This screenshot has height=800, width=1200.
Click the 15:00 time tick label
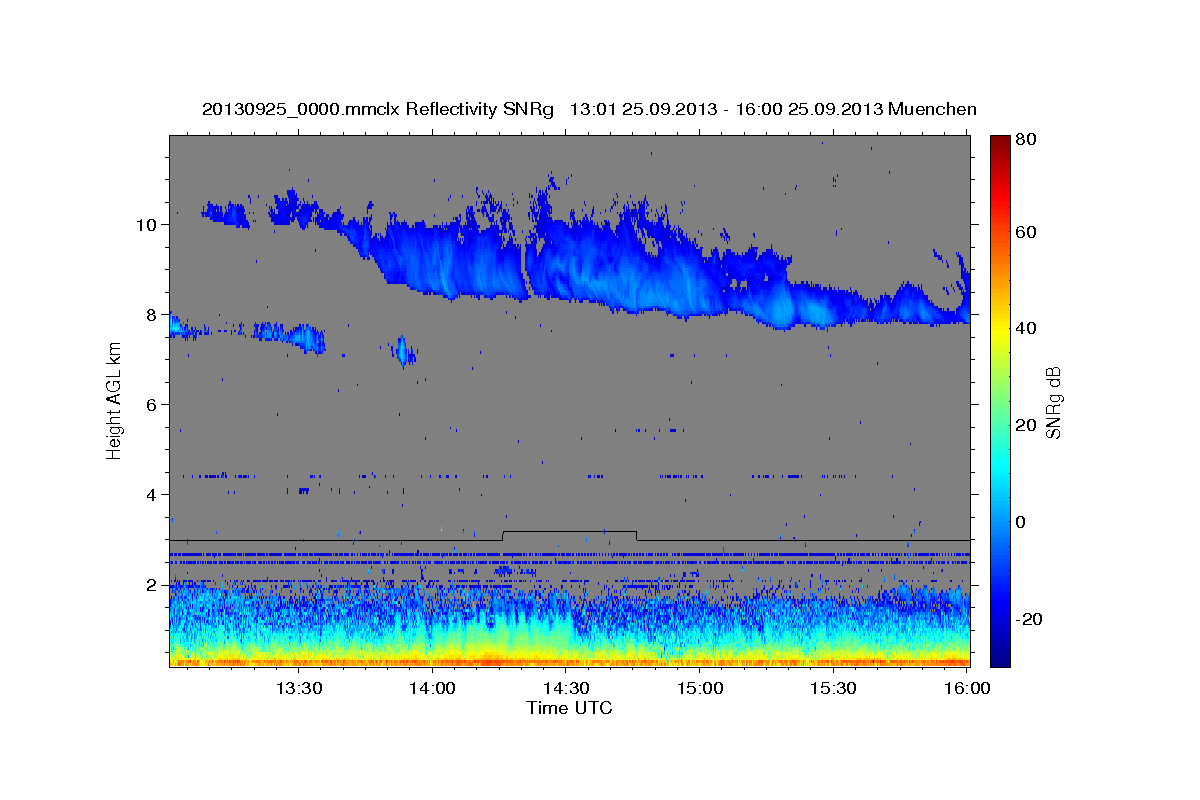pos(700,688)
